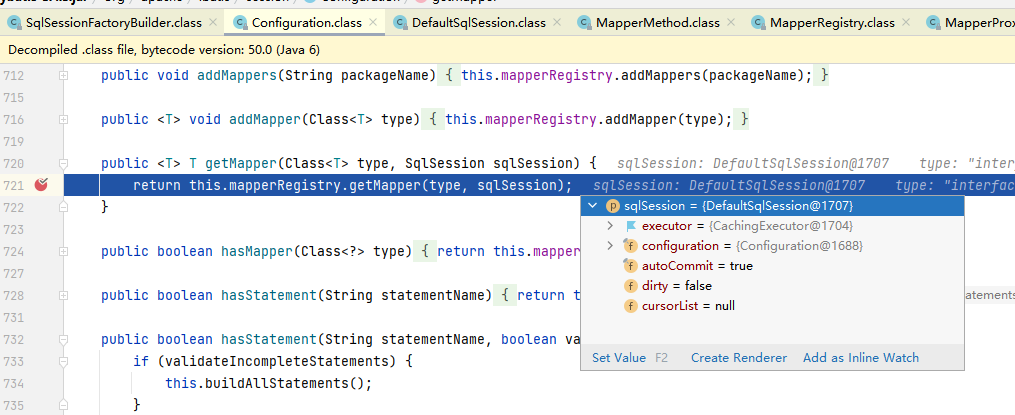Close MapperRegistry.class tab
Image resolution: width=1015 pixels, height=415 pixels.
click(x=906, y=23)
